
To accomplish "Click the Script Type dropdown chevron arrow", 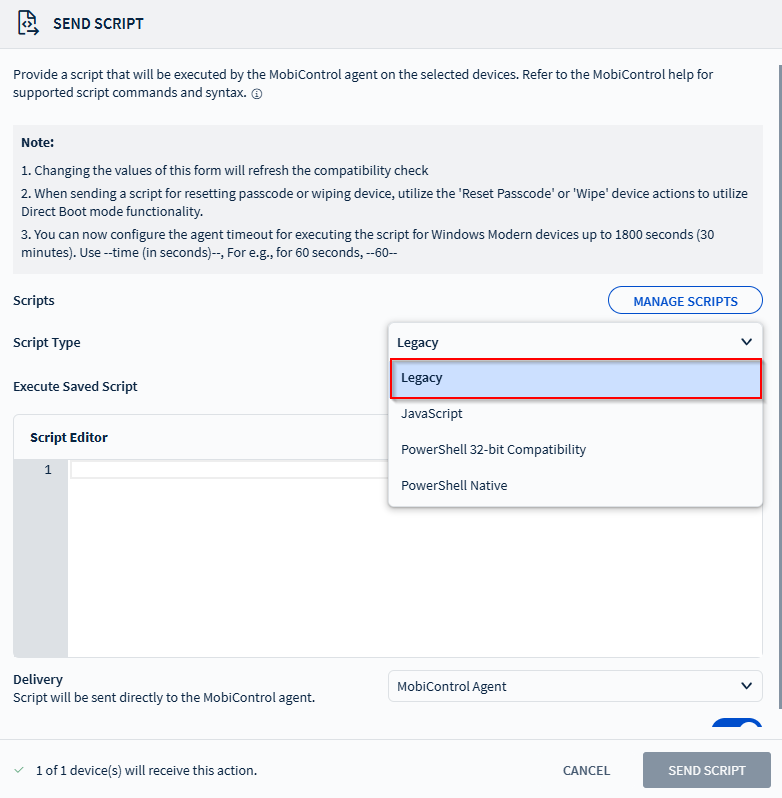I will point(746,342).
